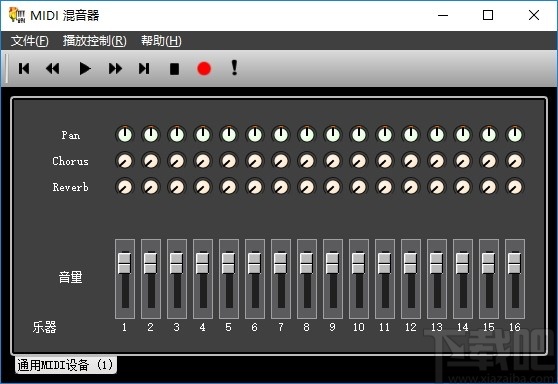Click the Pan knob for channel 6
This screenshot has height=384, width=558.
point(255,135)
